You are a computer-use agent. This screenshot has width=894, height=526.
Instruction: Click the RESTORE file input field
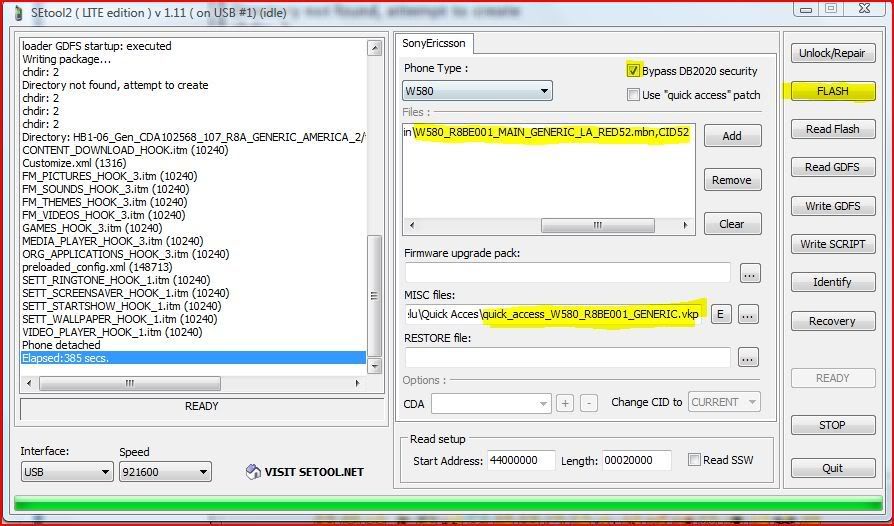(x=568, y=357)
